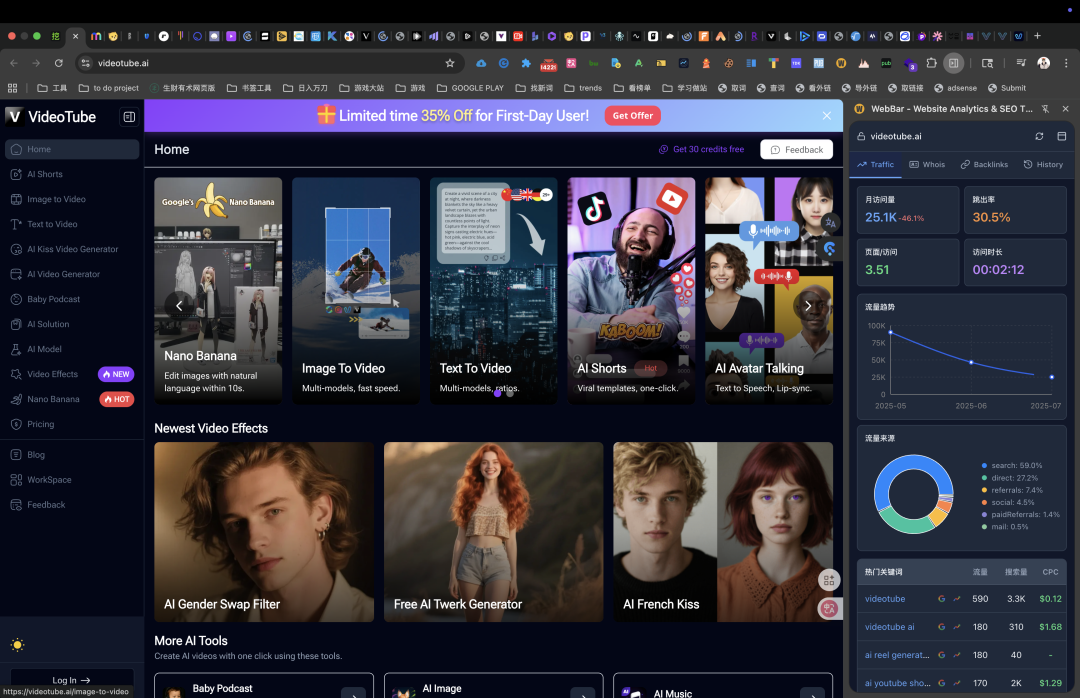Open the AI Shorts feature card
The width and height of the screenshot is (1080, 698).
[x=631, y=290]
